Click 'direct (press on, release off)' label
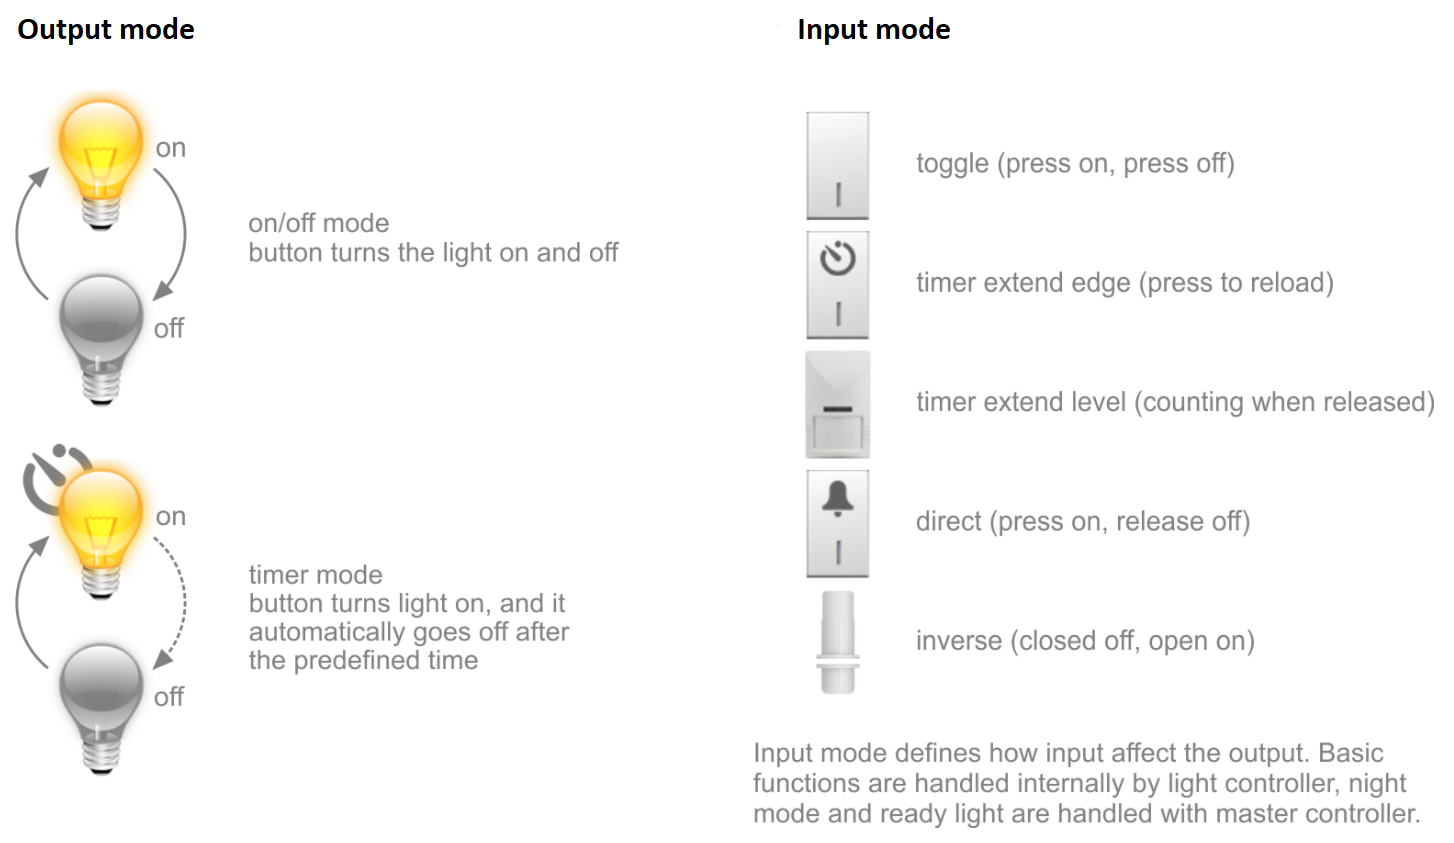1454x843 pixels. [x=1083, y=522]
